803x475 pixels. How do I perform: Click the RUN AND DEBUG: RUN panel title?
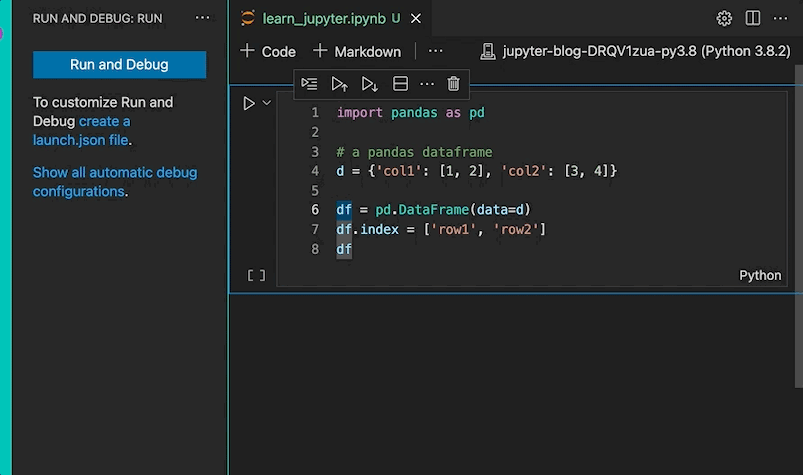[97, 18]
